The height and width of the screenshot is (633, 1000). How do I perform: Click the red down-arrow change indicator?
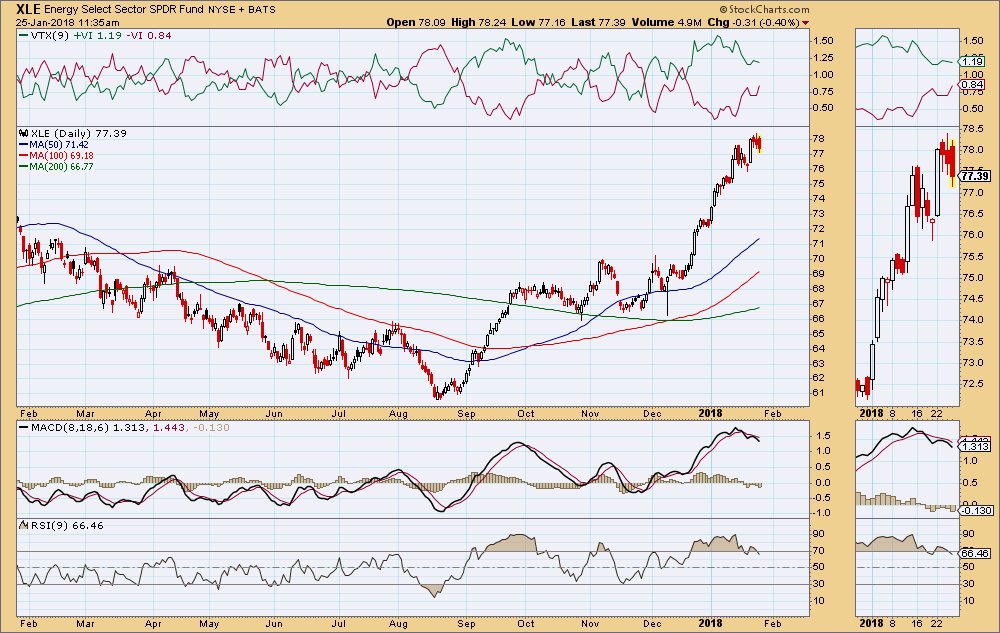click(x=805, y=23)
